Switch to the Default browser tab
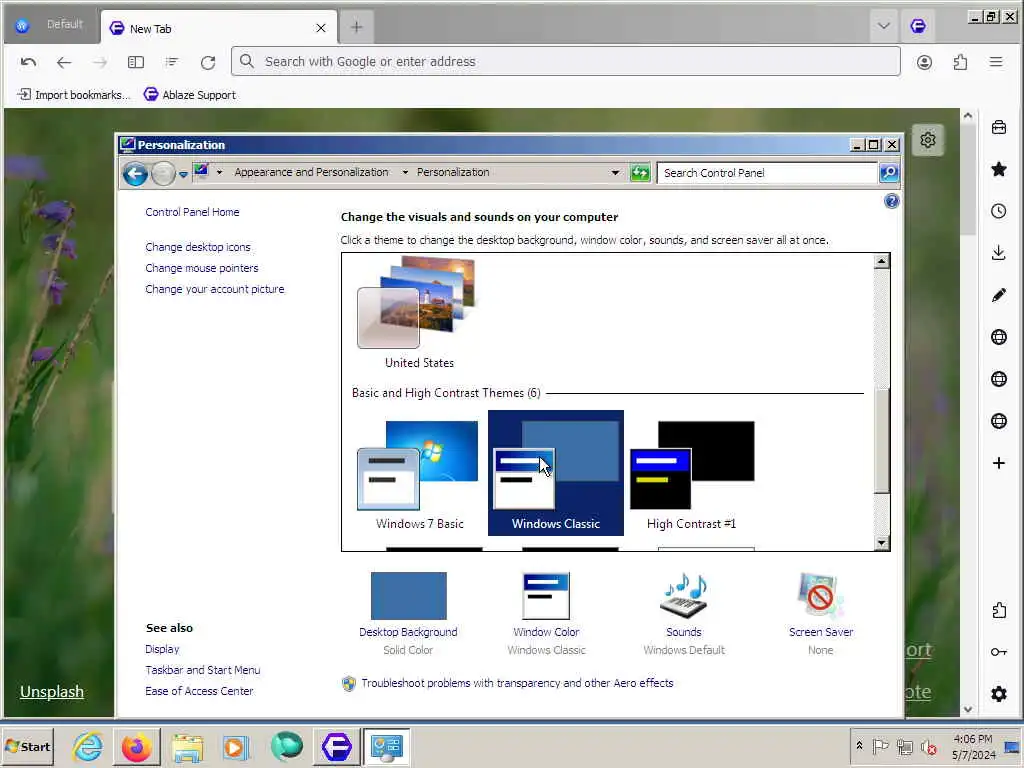 52,26
